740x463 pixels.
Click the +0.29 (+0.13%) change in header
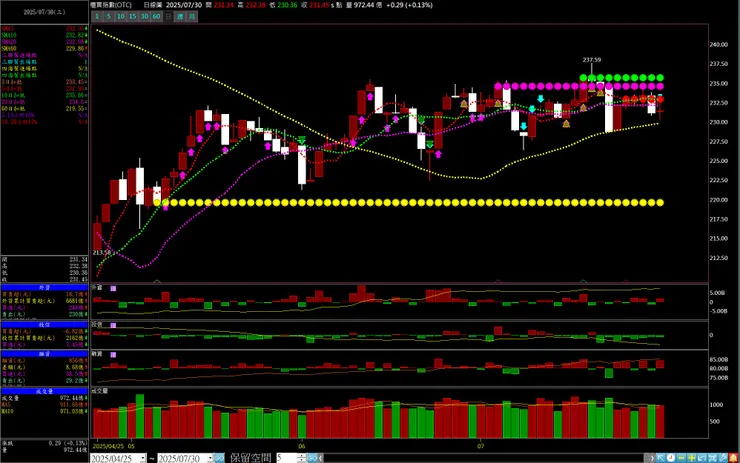(409, 5)
